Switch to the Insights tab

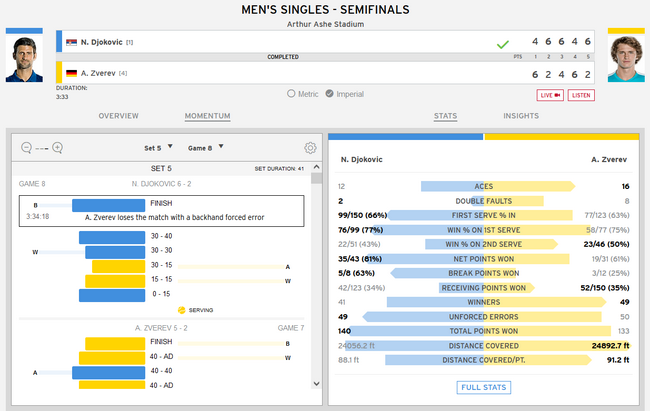(x=521, y=116)
